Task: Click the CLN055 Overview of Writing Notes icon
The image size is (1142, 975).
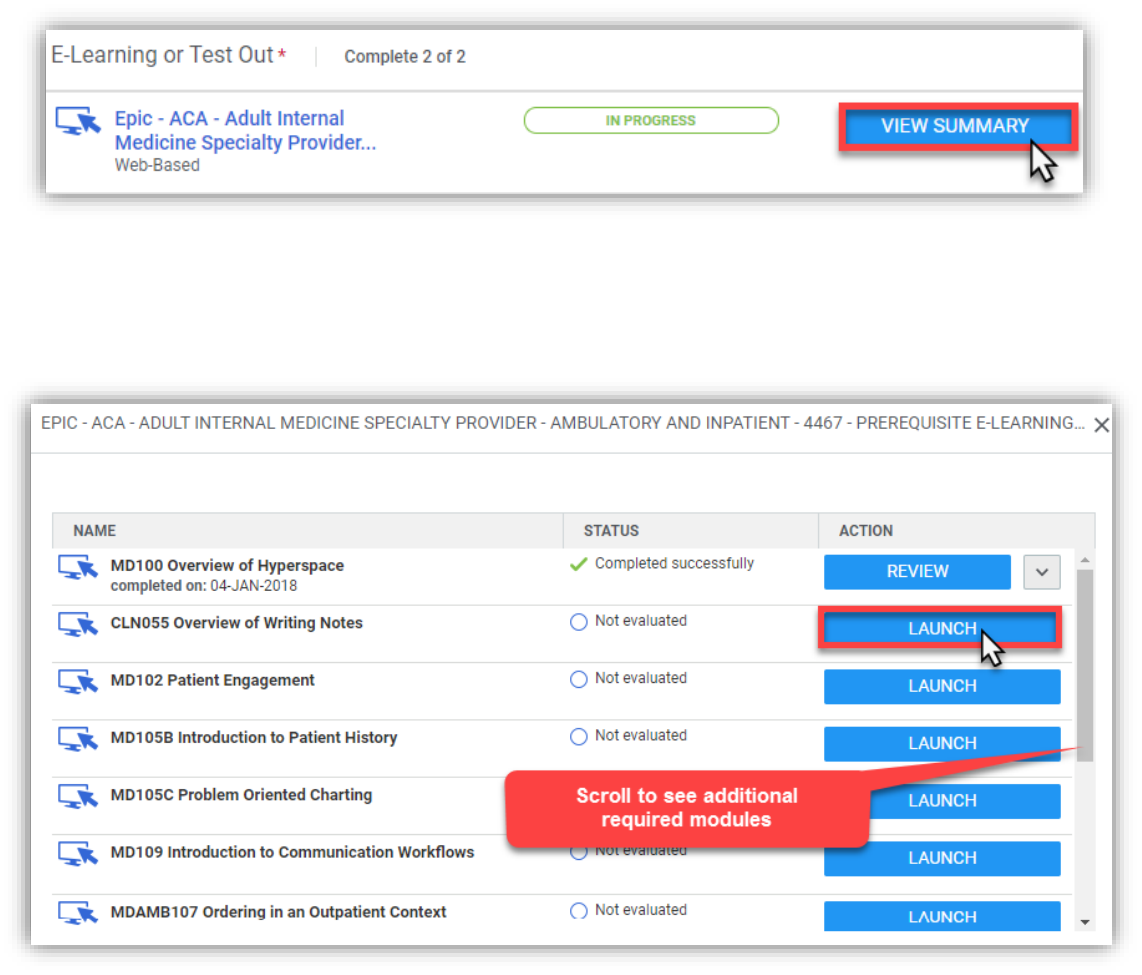Action: pos(78,625)
